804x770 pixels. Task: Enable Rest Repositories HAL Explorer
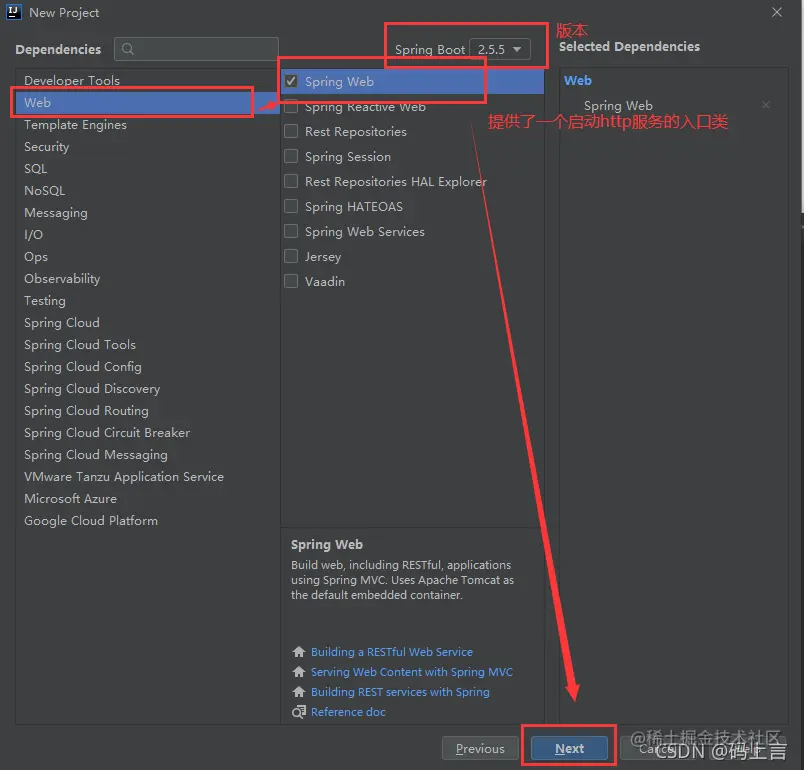(x=291, y=181)
